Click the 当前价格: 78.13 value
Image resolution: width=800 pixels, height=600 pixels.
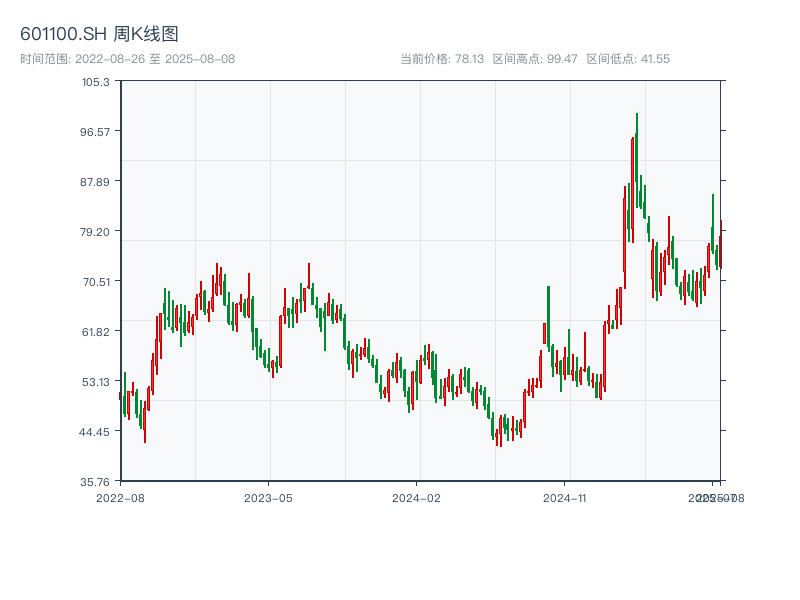(x=442, y=59)
